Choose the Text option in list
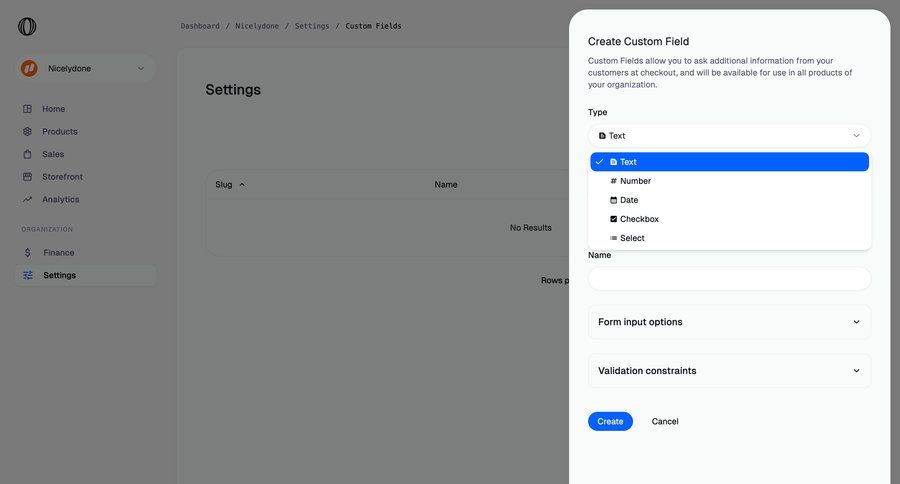 (x=729, y=162)
